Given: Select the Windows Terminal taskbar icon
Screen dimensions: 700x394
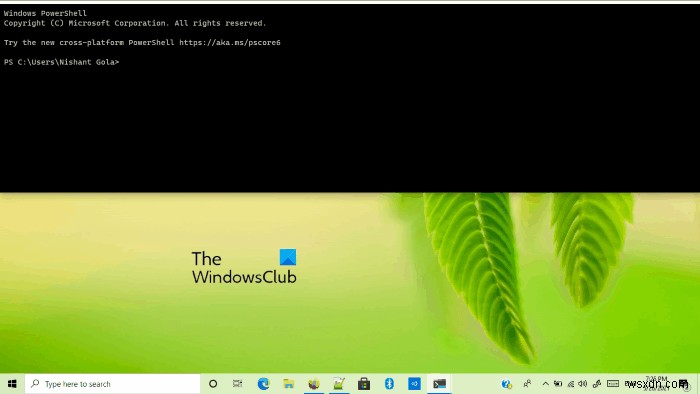Looking at the screenshot, I should click(x=439, y=384).
